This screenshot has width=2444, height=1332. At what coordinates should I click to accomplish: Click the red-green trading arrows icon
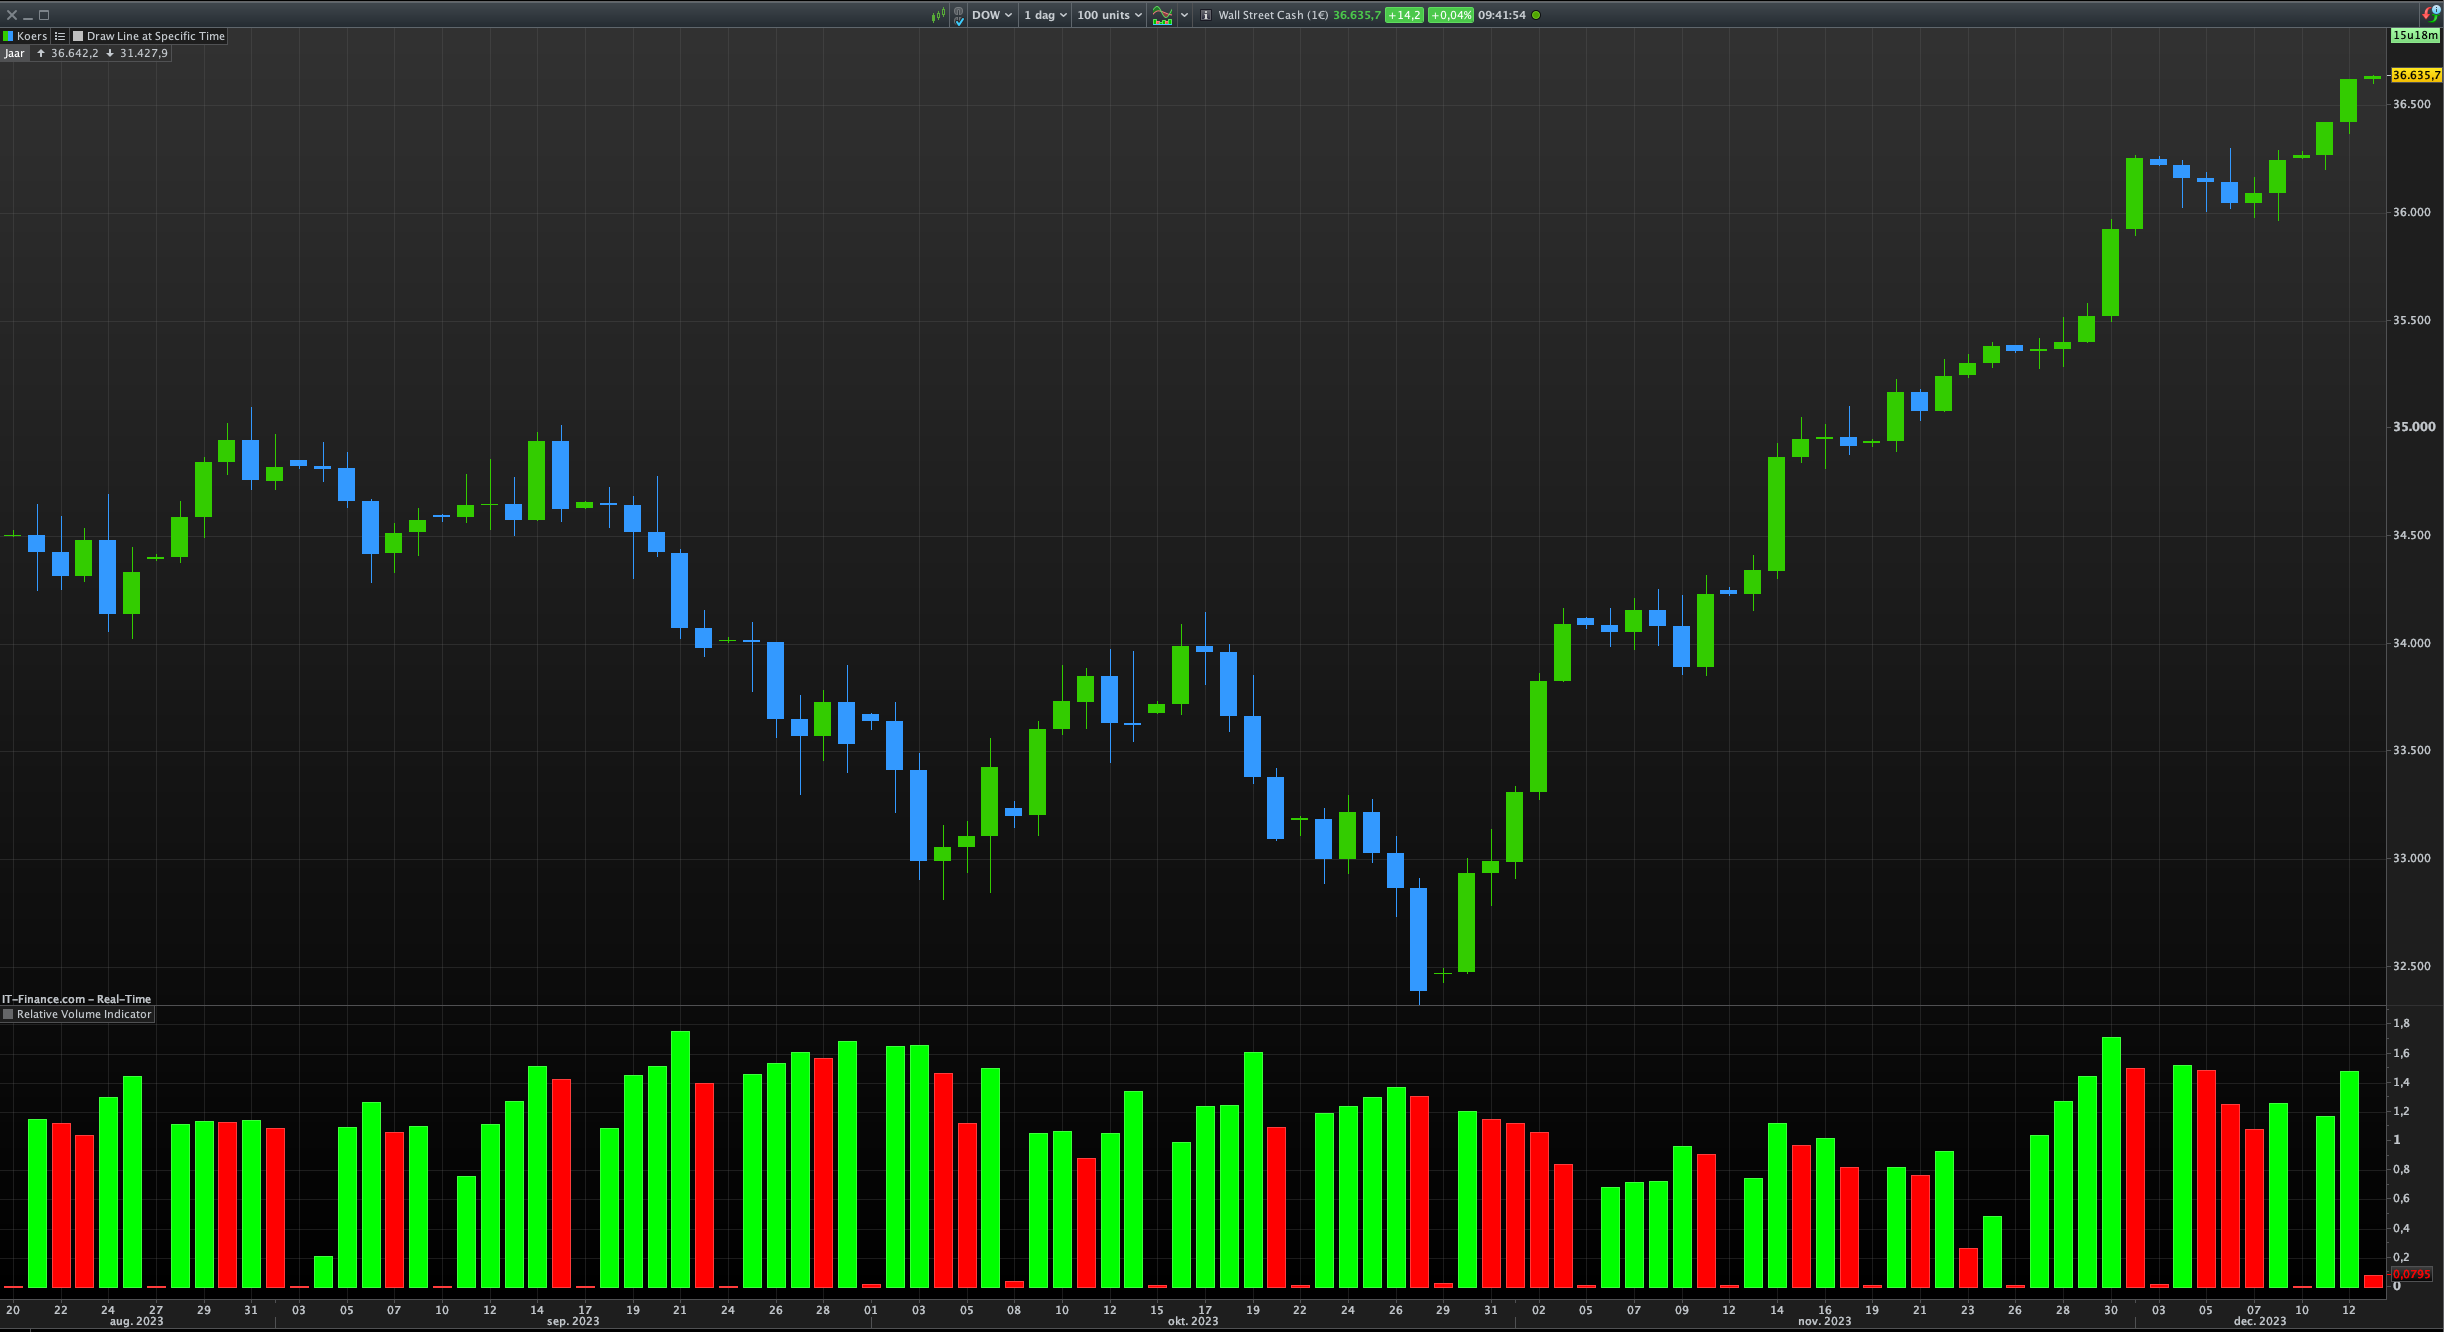click(2431, 14)
